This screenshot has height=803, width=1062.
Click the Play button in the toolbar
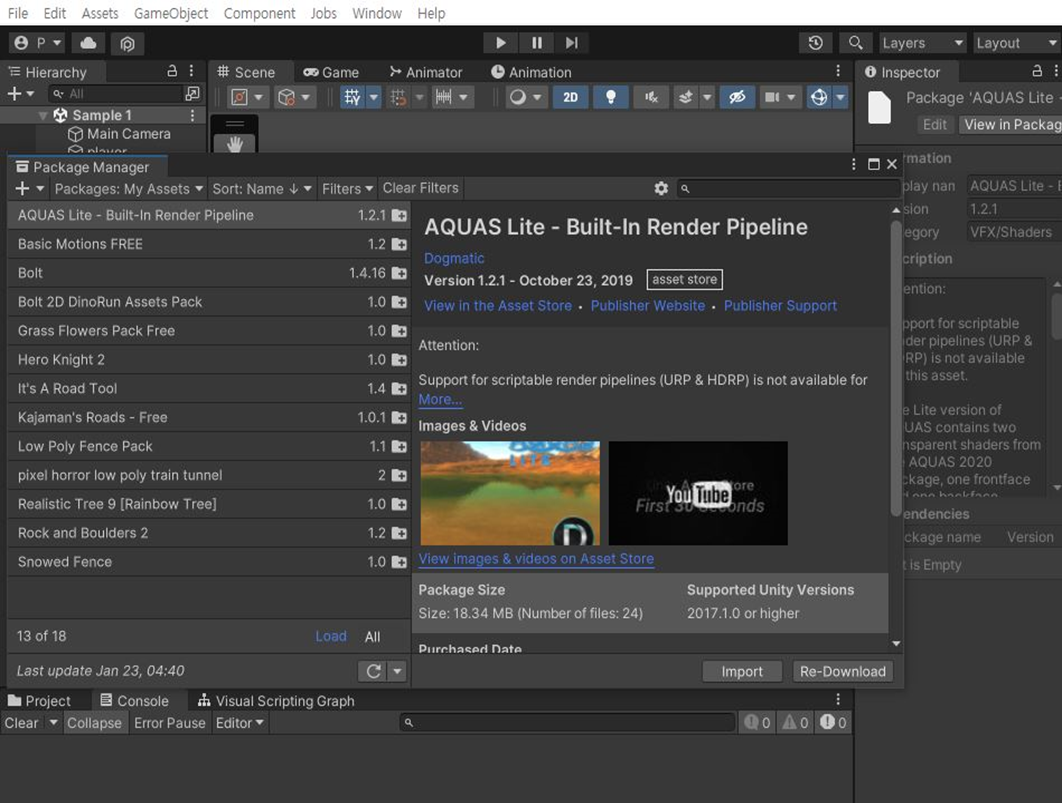coord(501,43)
